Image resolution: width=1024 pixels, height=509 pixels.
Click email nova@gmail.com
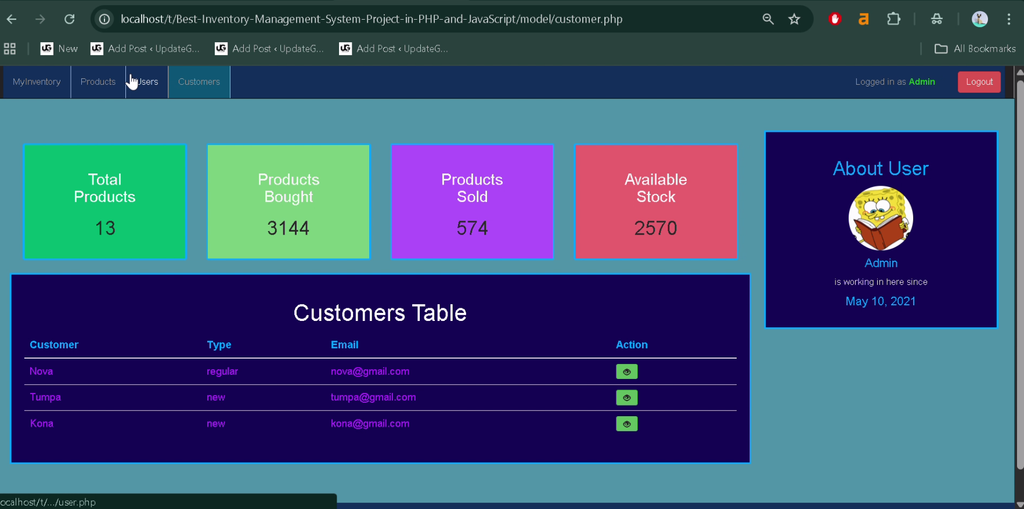(370, 372)
